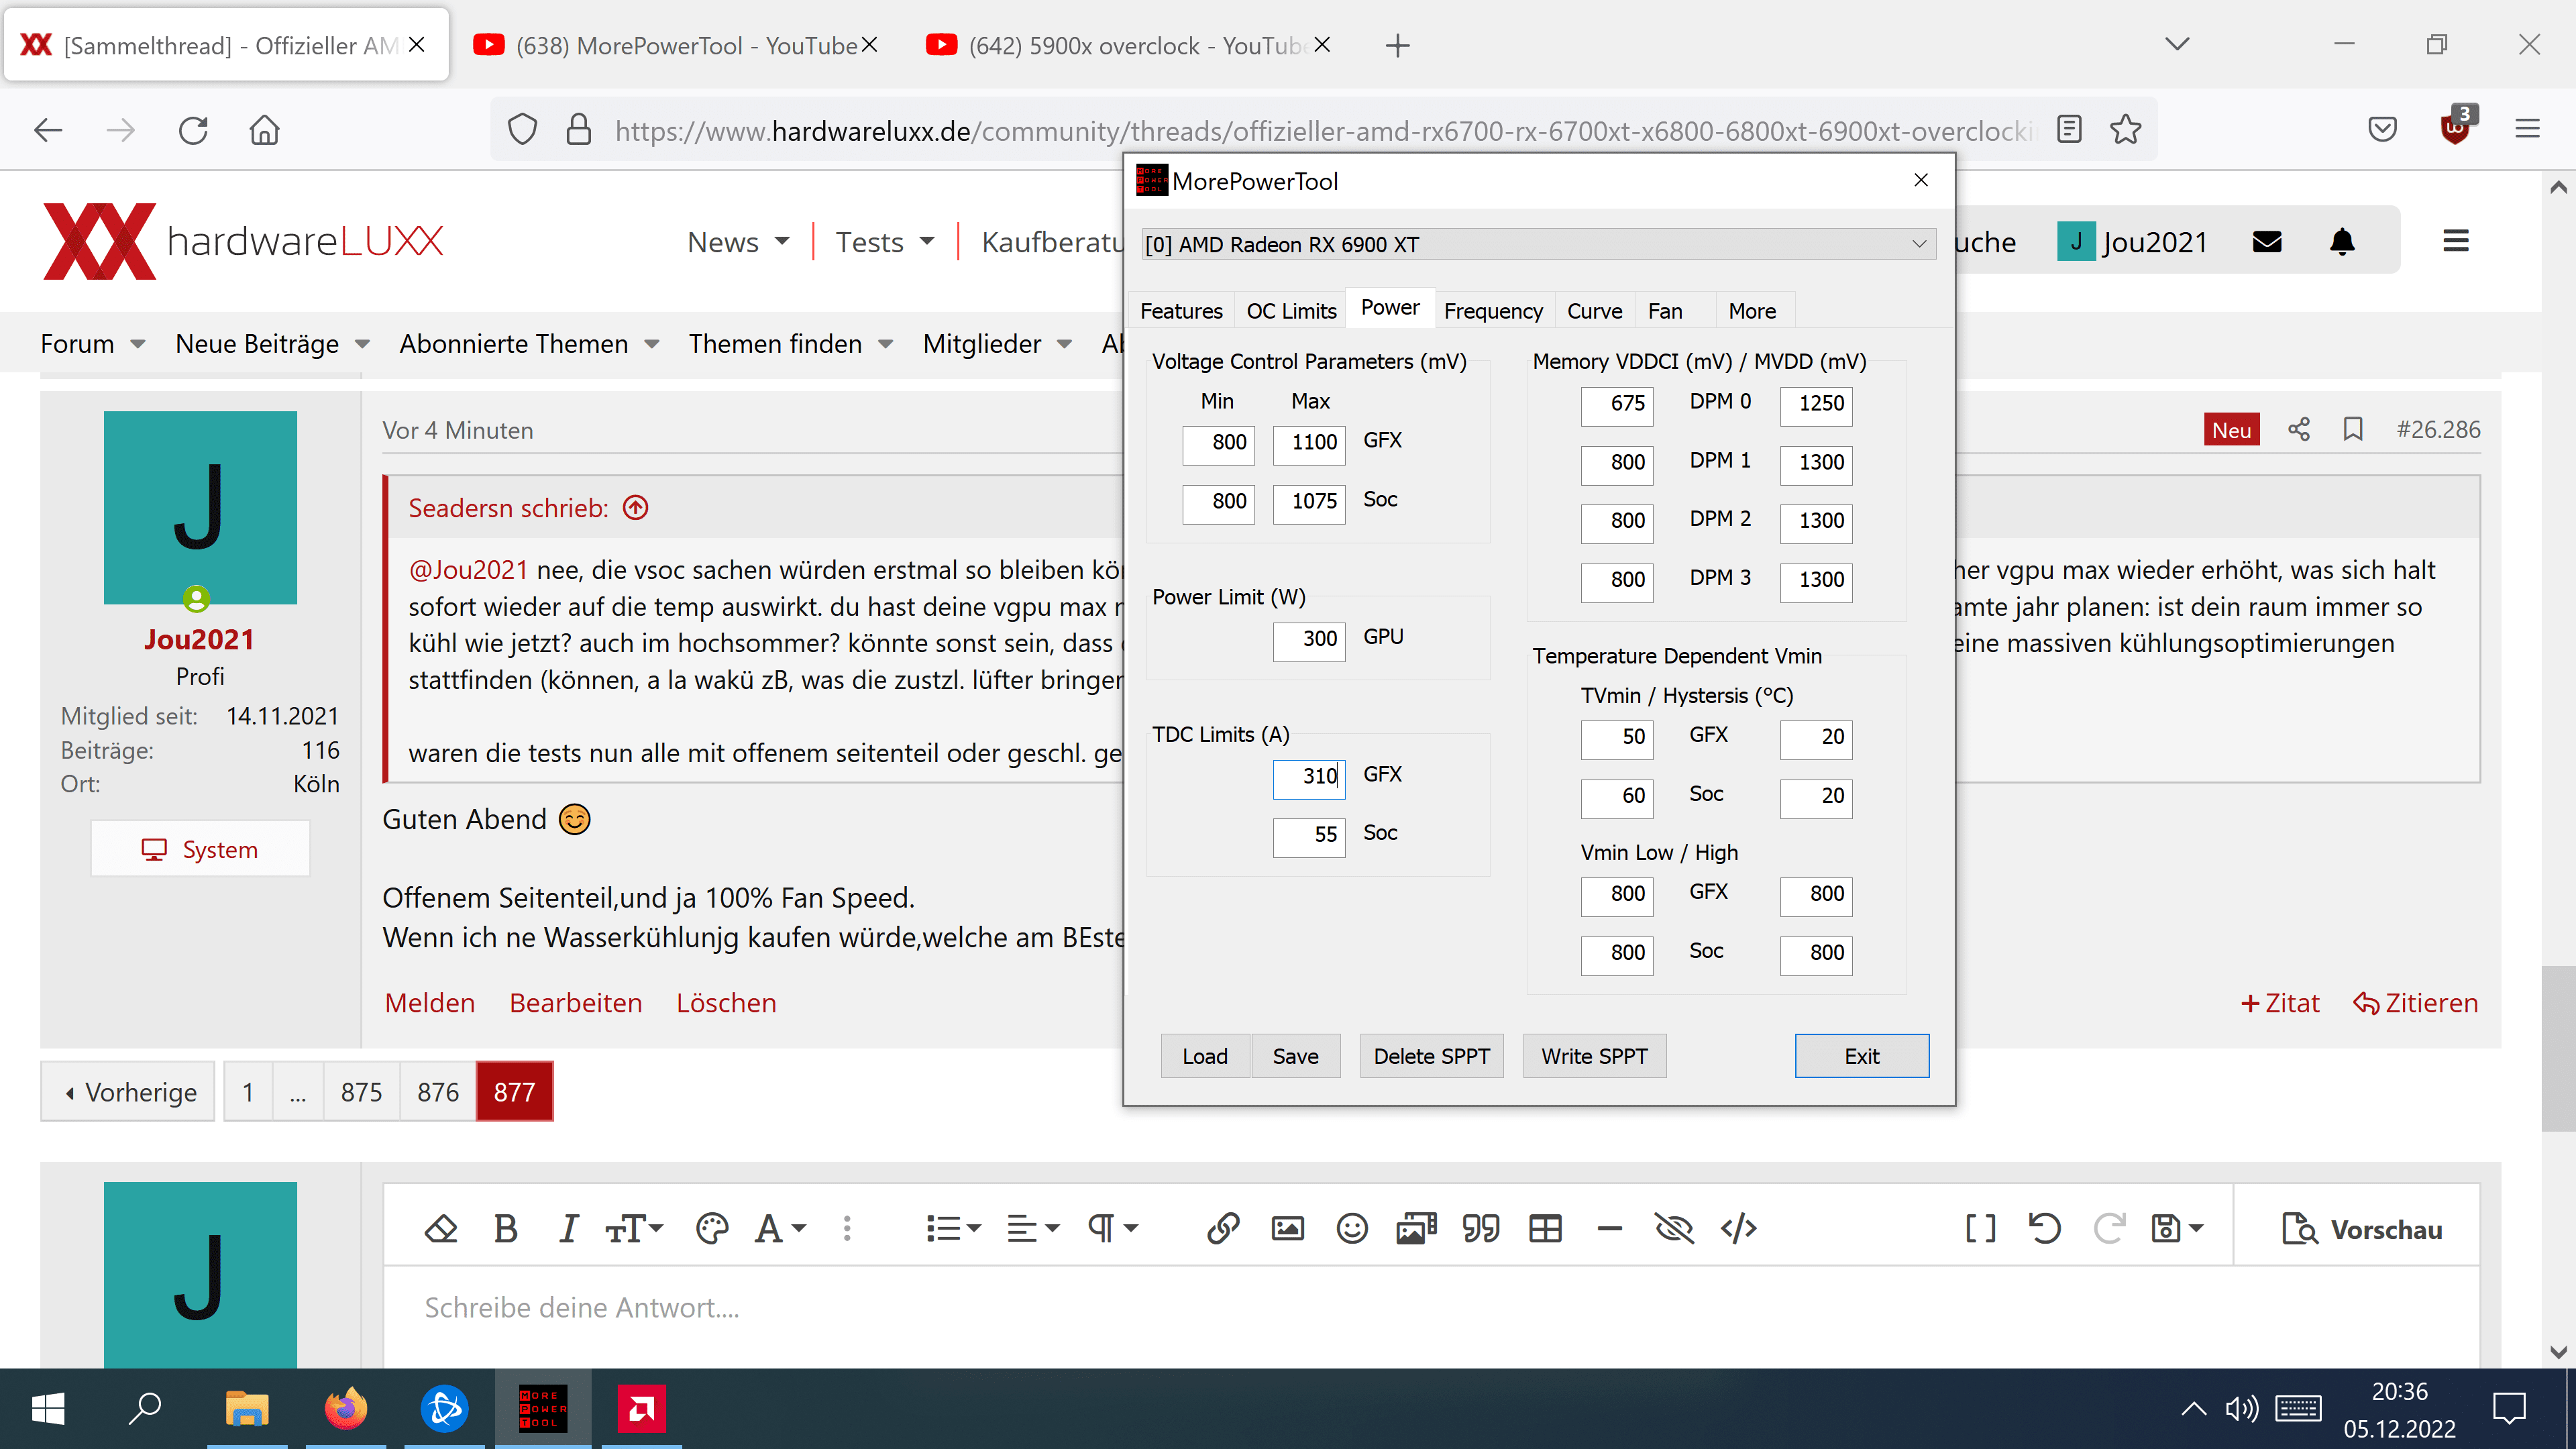
Task: Click the Save button in MorePowerTool
Action: (x=1295, y=1056)
